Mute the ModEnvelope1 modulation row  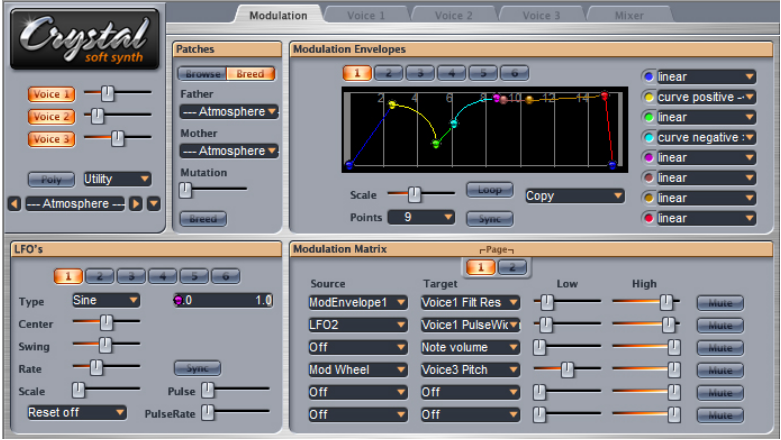click(719, 301)
